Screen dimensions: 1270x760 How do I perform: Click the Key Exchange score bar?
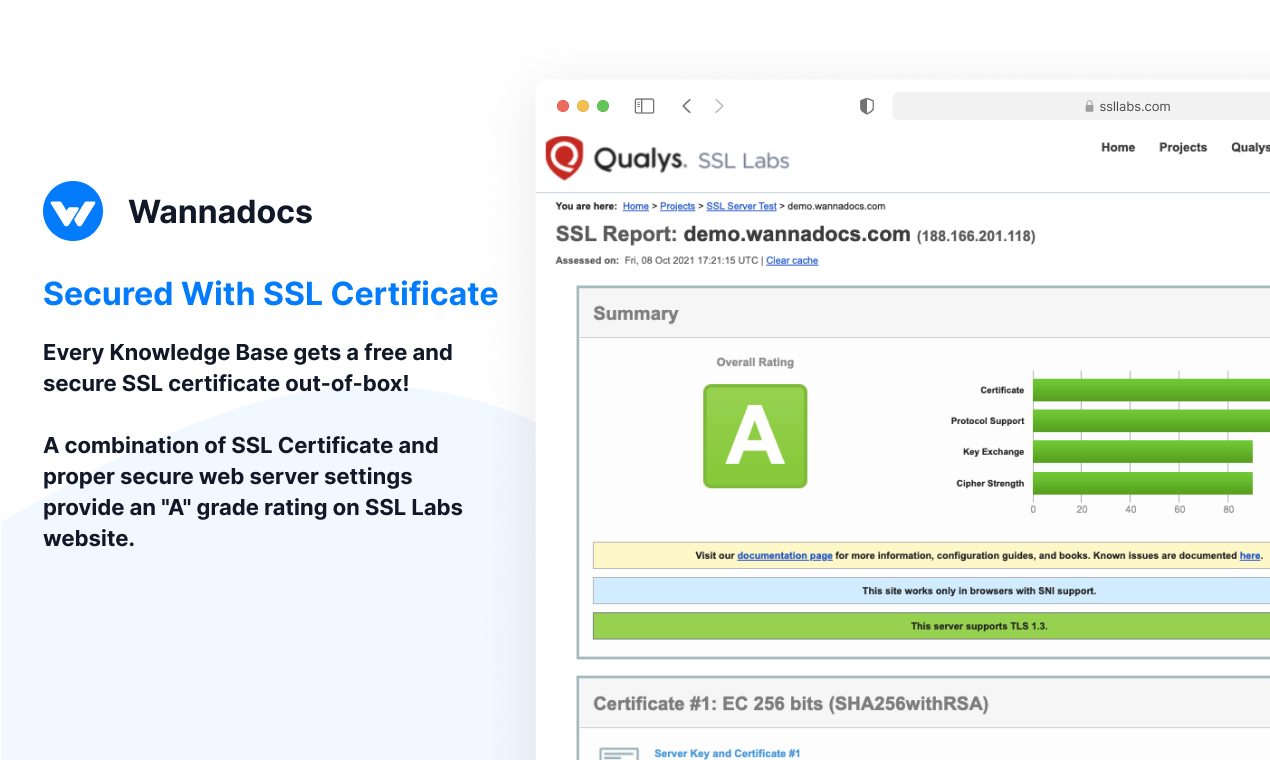click(x=1143, y=452)
